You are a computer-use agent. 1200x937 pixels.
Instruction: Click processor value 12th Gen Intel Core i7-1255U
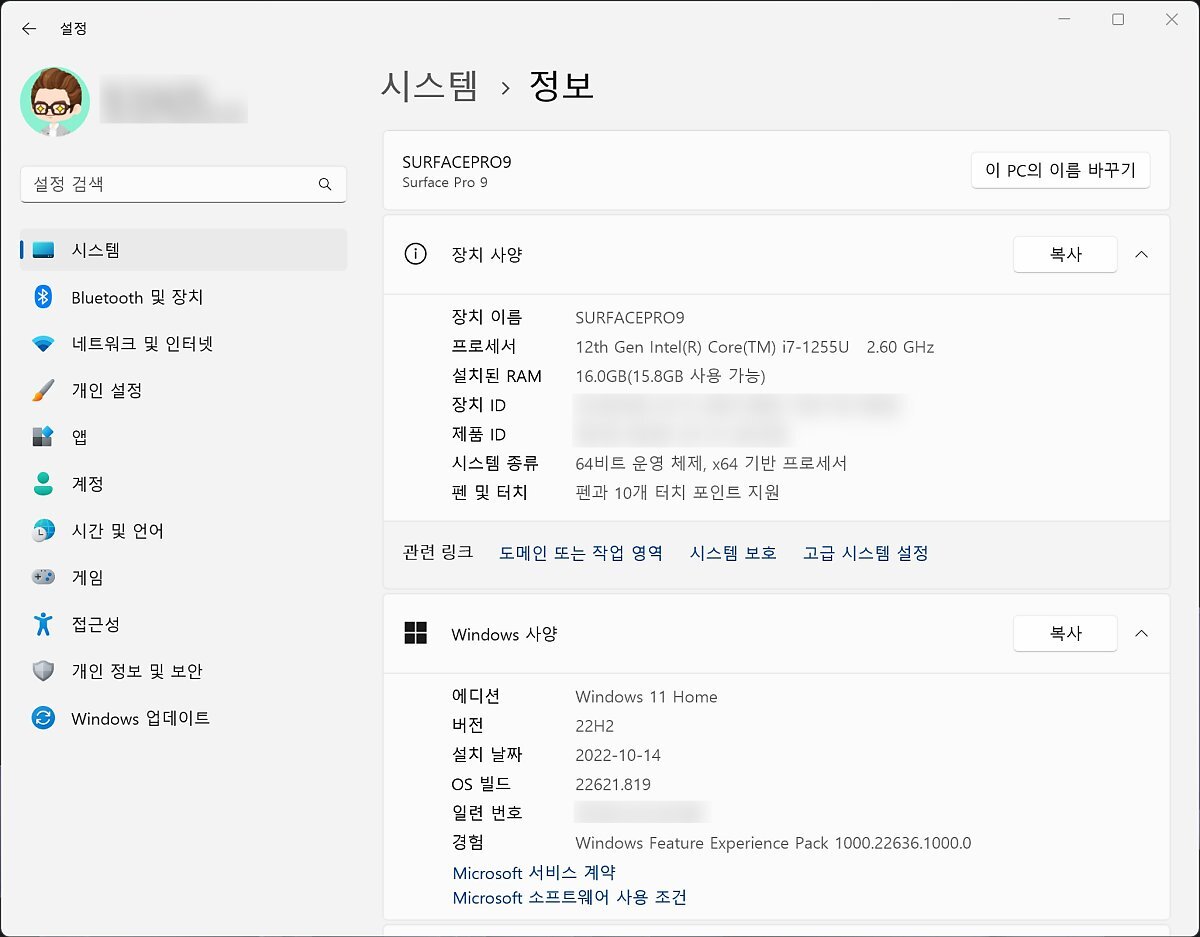click(755, 347)
